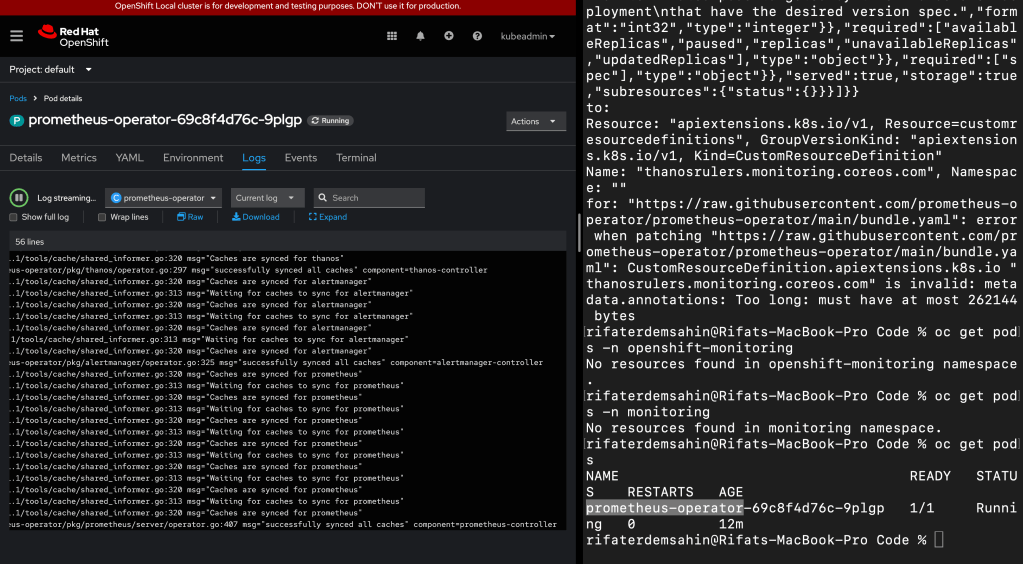Click the Running status badge
The height and width of the screenshot is (564, 1023).
[330, 120]
